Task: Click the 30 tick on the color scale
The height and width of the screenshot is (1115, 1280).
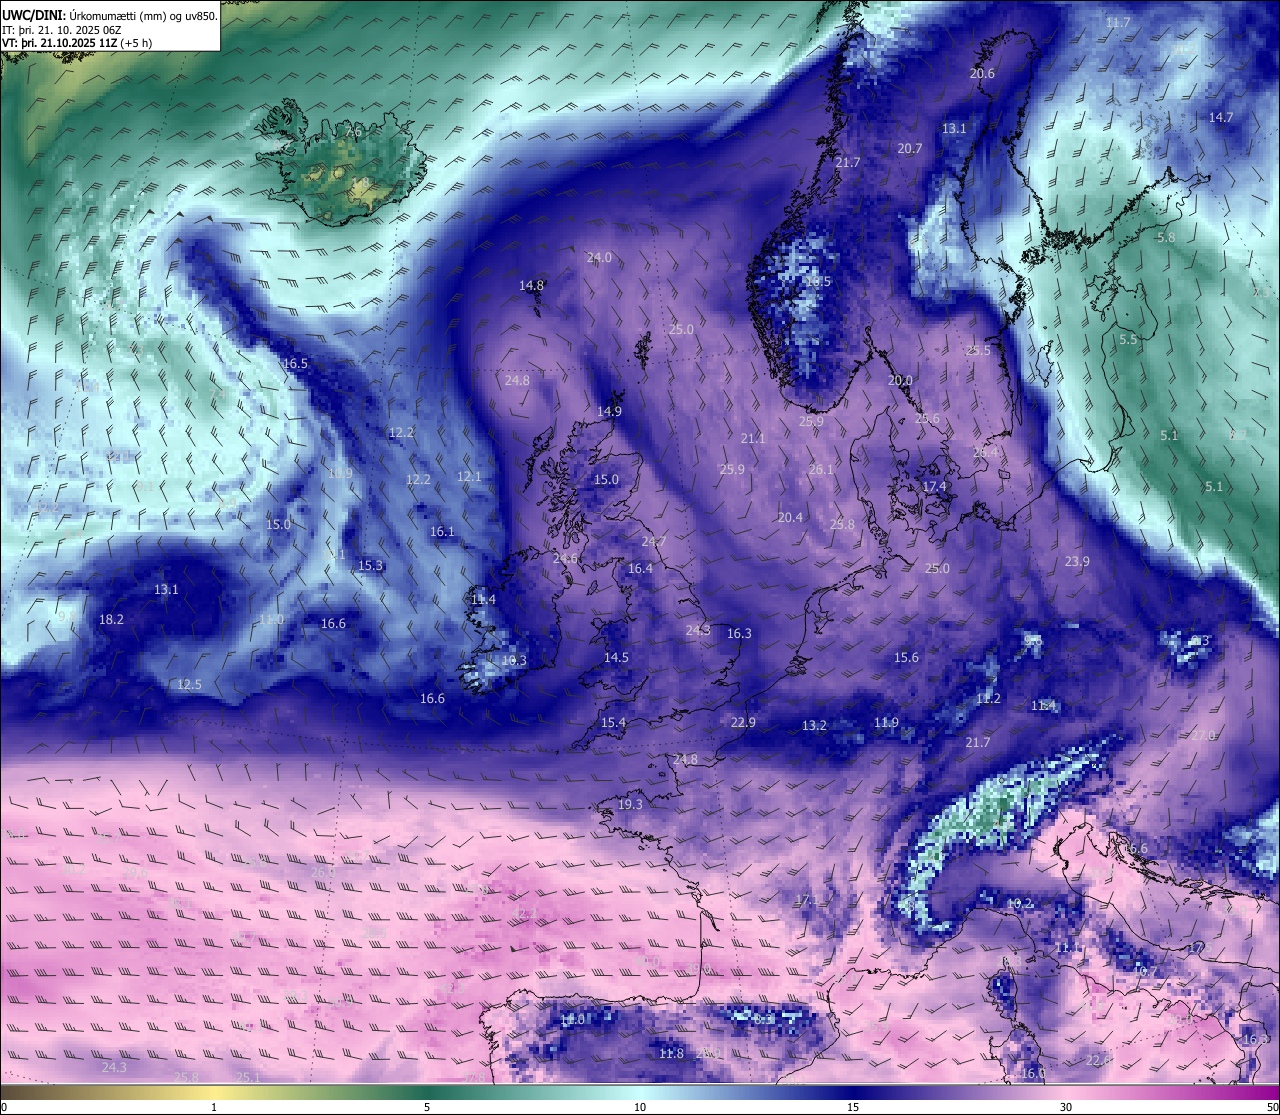Action: (1066, 1107)
